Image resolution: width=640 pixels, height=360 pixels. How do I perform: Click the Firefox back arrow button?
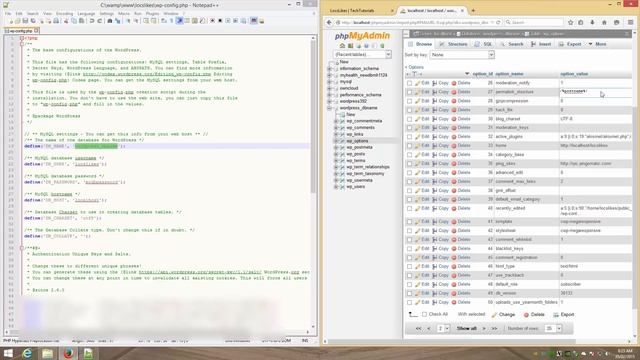pos(329,22)
